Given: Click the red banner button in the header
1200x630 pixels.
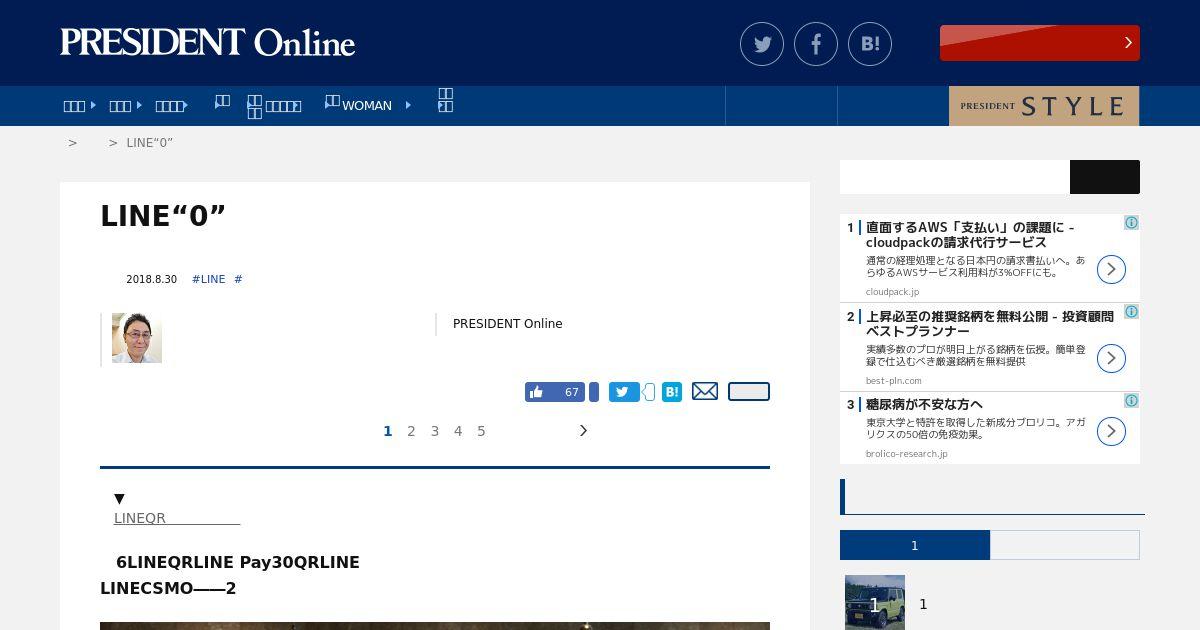Looking at the screenshot, I should pos(1040,43).
